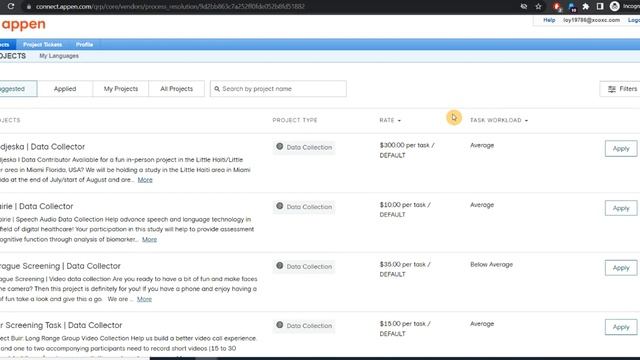Image resolution: width=640 pixels, height=360 pixels.
Task: Click the Data Collection badge icon for Prague Screening
Action: click(x=280, y=266)
